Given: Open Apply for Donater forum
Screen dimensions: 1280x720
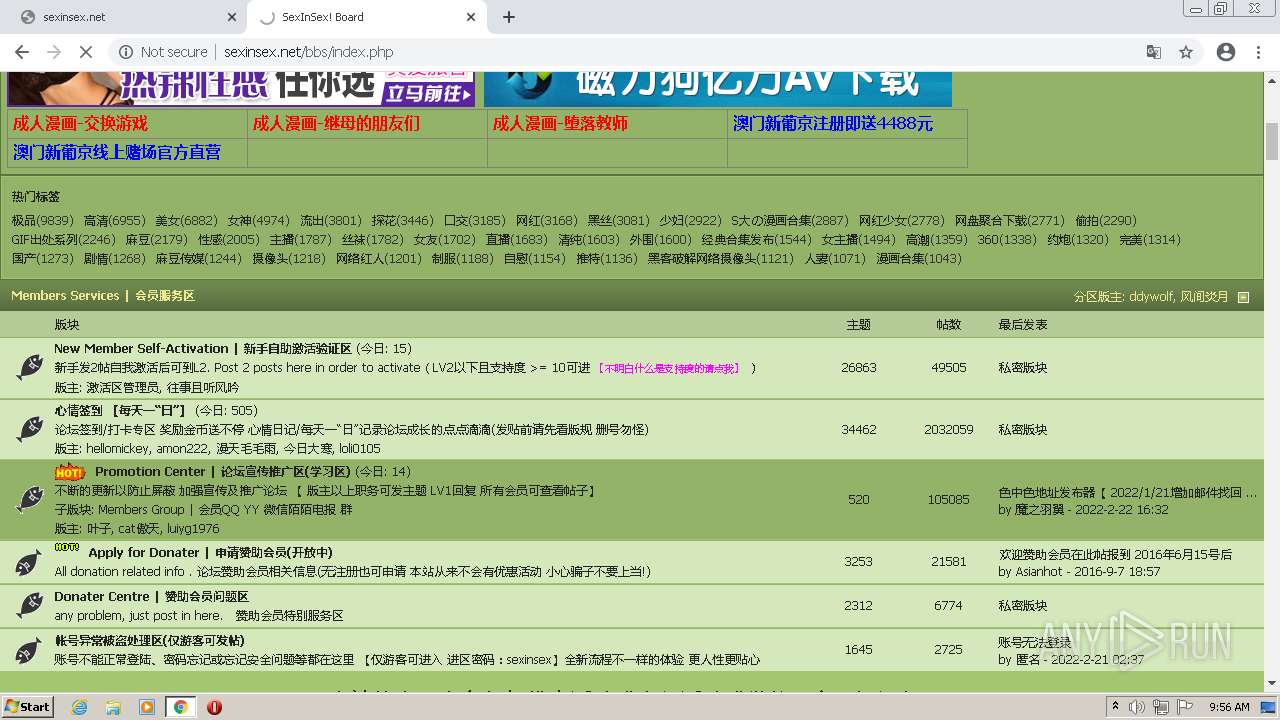Looking at the screenshot, I should click(210, 553).
